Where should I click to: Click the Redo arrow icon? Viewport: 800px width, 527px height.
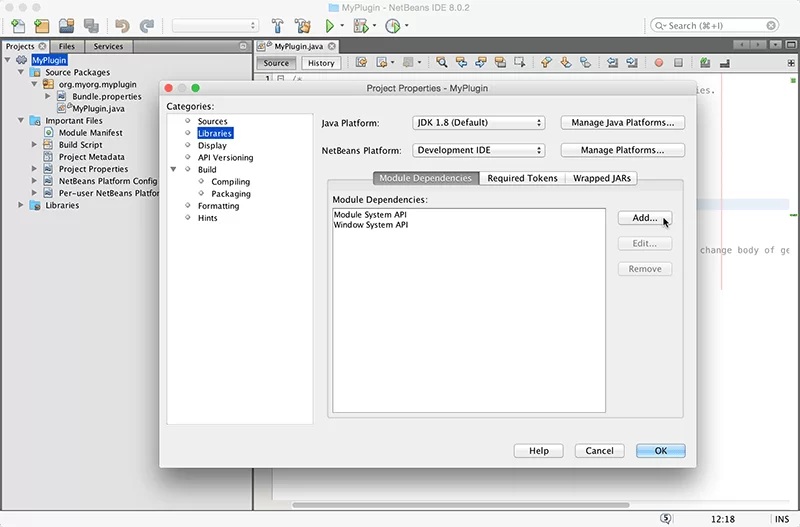point(147,26)
